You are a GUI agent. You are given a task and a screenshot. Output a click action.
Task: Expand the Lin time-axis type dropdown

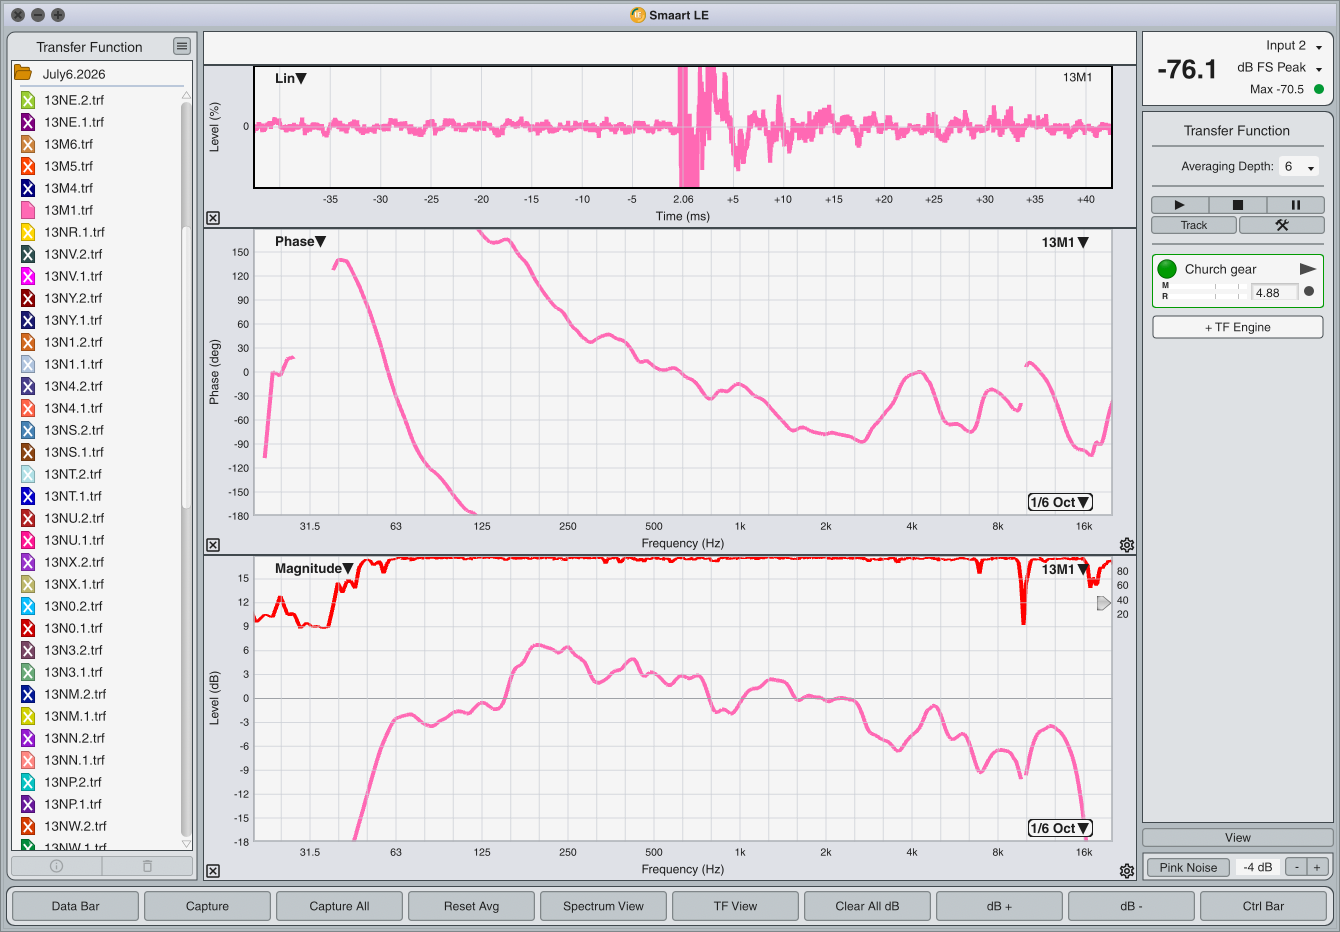pyautogui.click(x=291, y=78)
